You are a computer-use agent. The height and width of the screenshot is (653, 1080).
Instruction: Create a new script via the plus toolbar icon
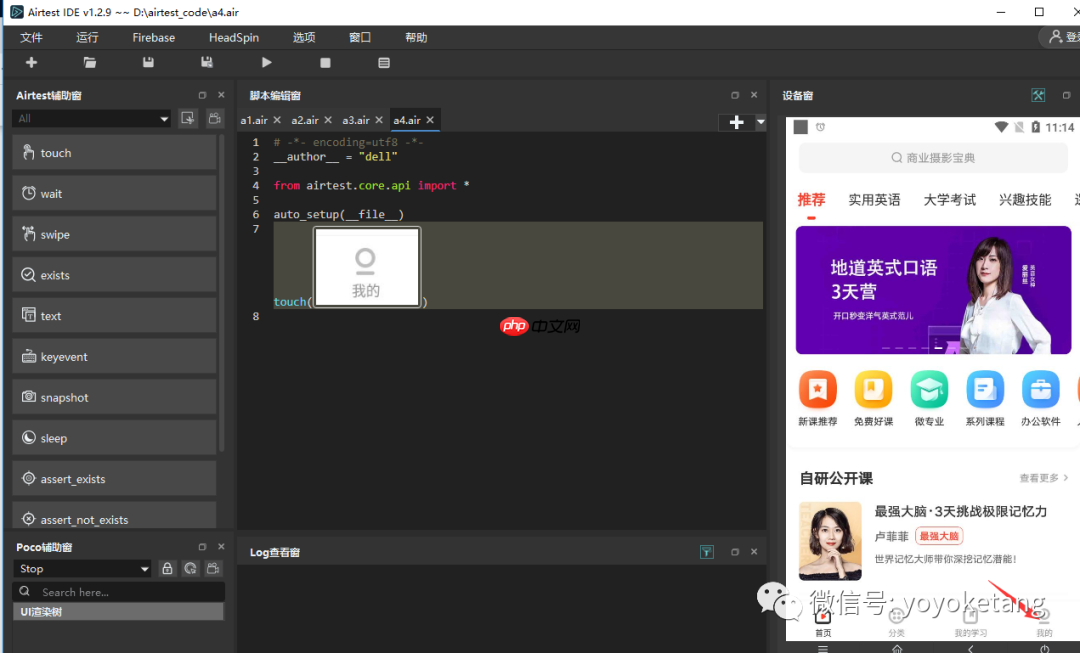[30, 62]
